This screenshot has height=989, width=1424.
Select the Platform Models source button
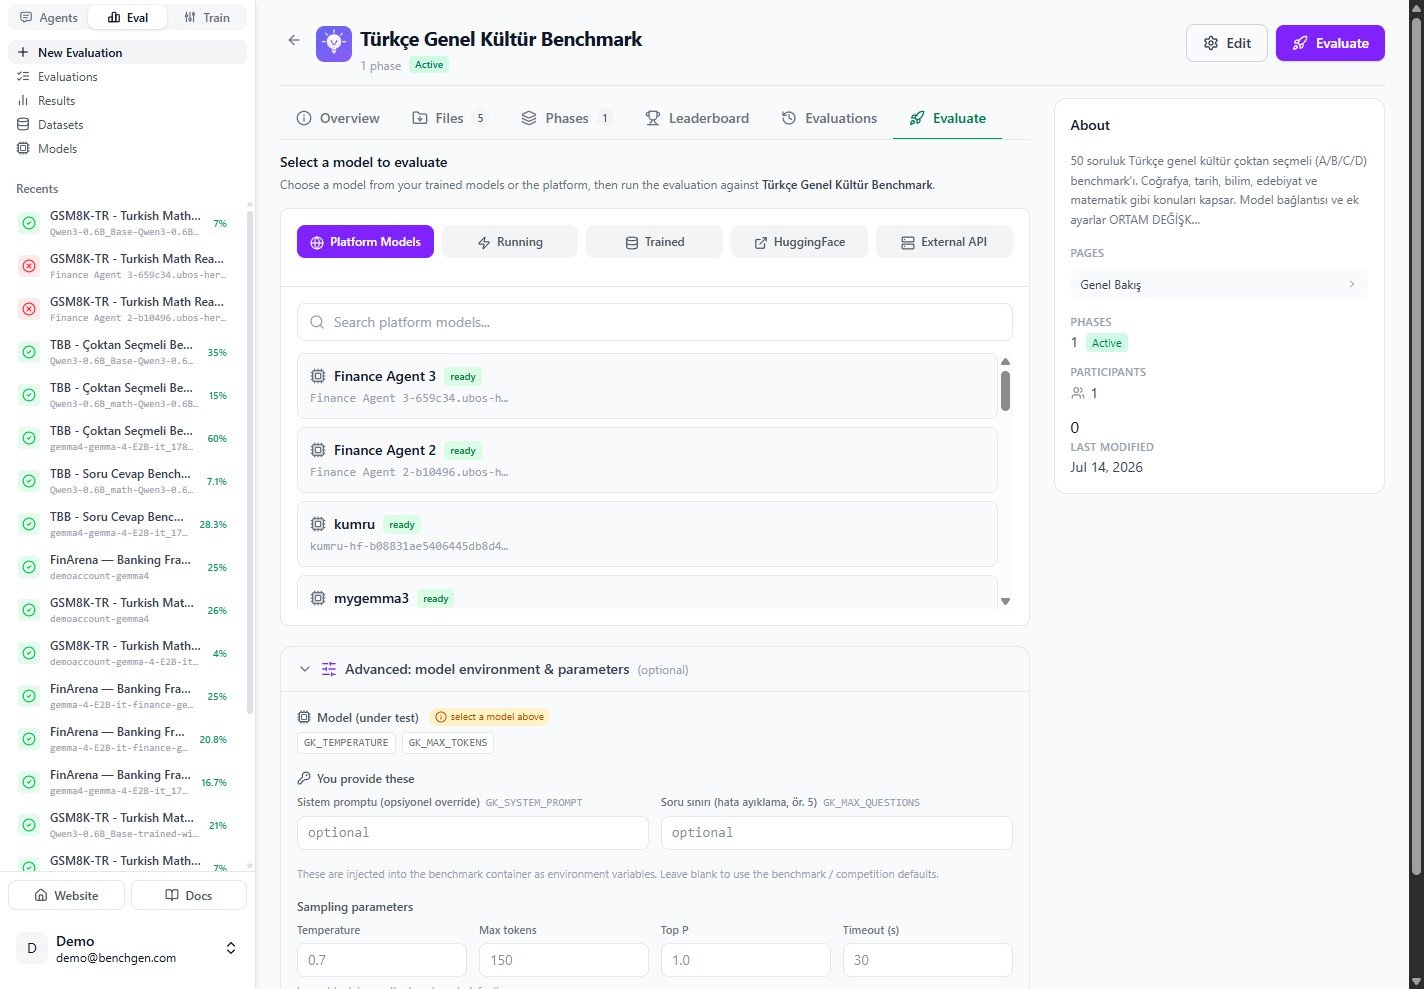click(365, 242)
